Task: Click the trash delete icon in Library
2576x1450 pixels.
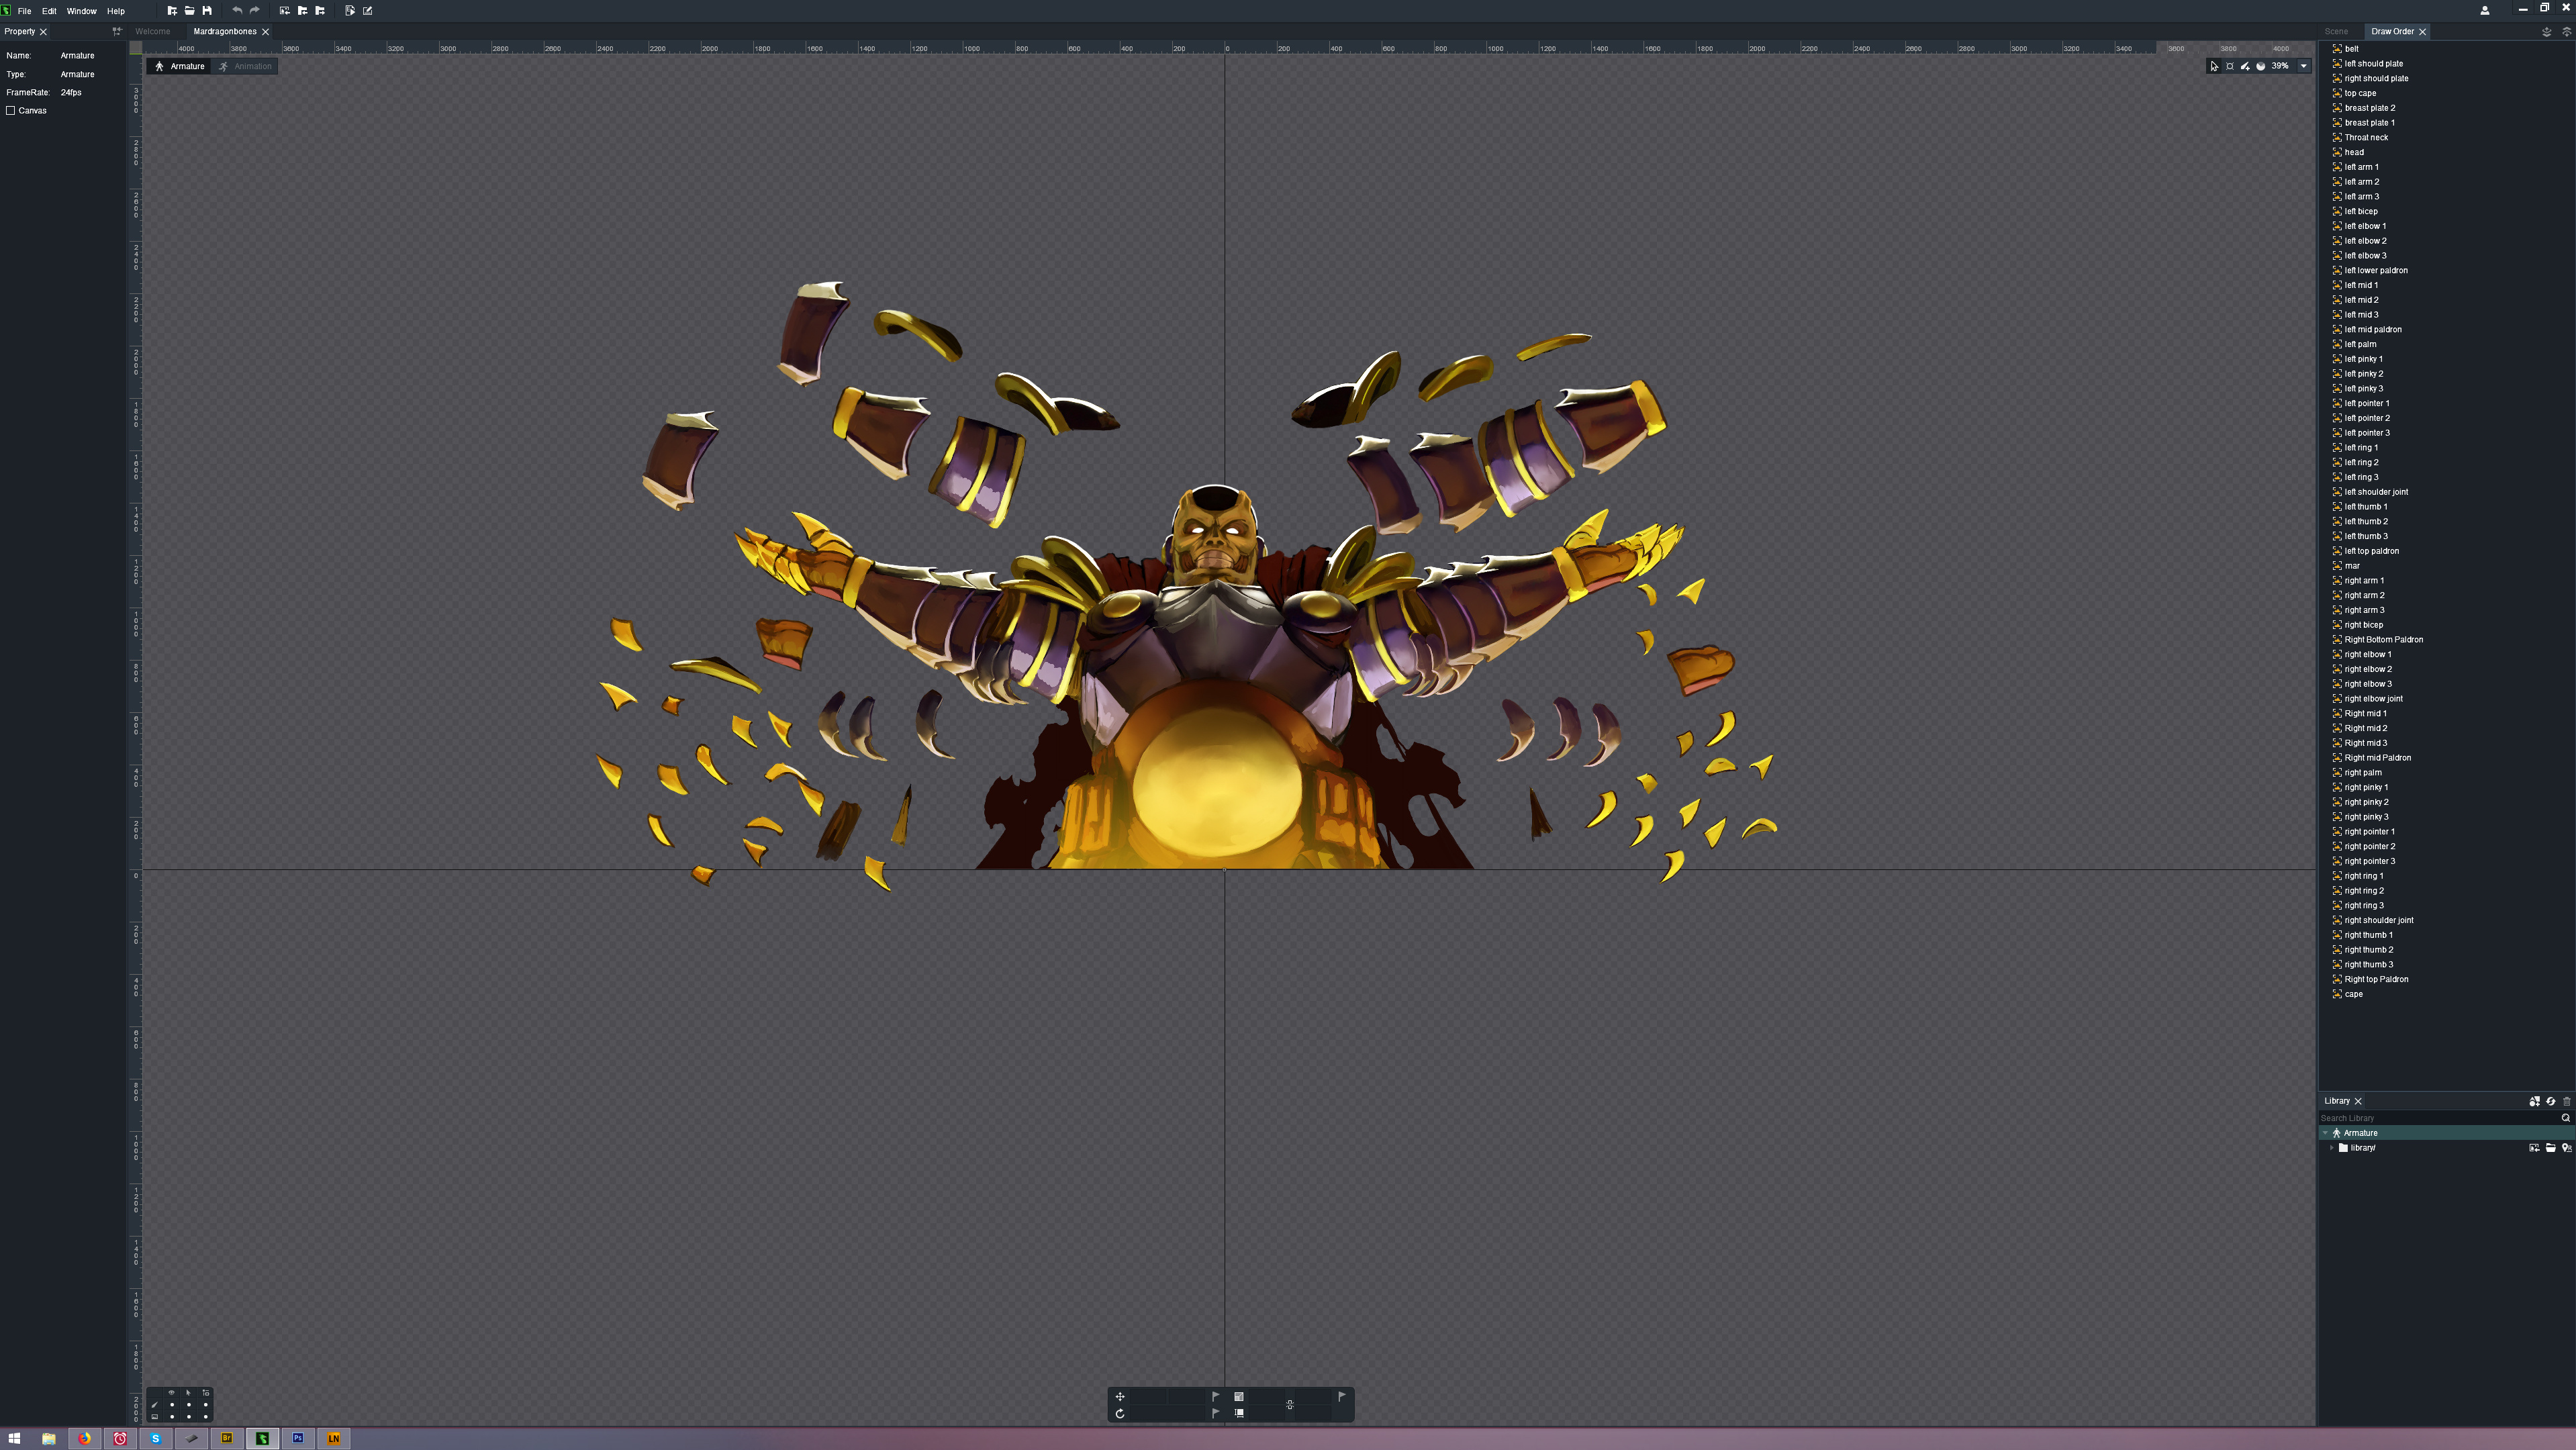Action: (x=2566, y=1101)
